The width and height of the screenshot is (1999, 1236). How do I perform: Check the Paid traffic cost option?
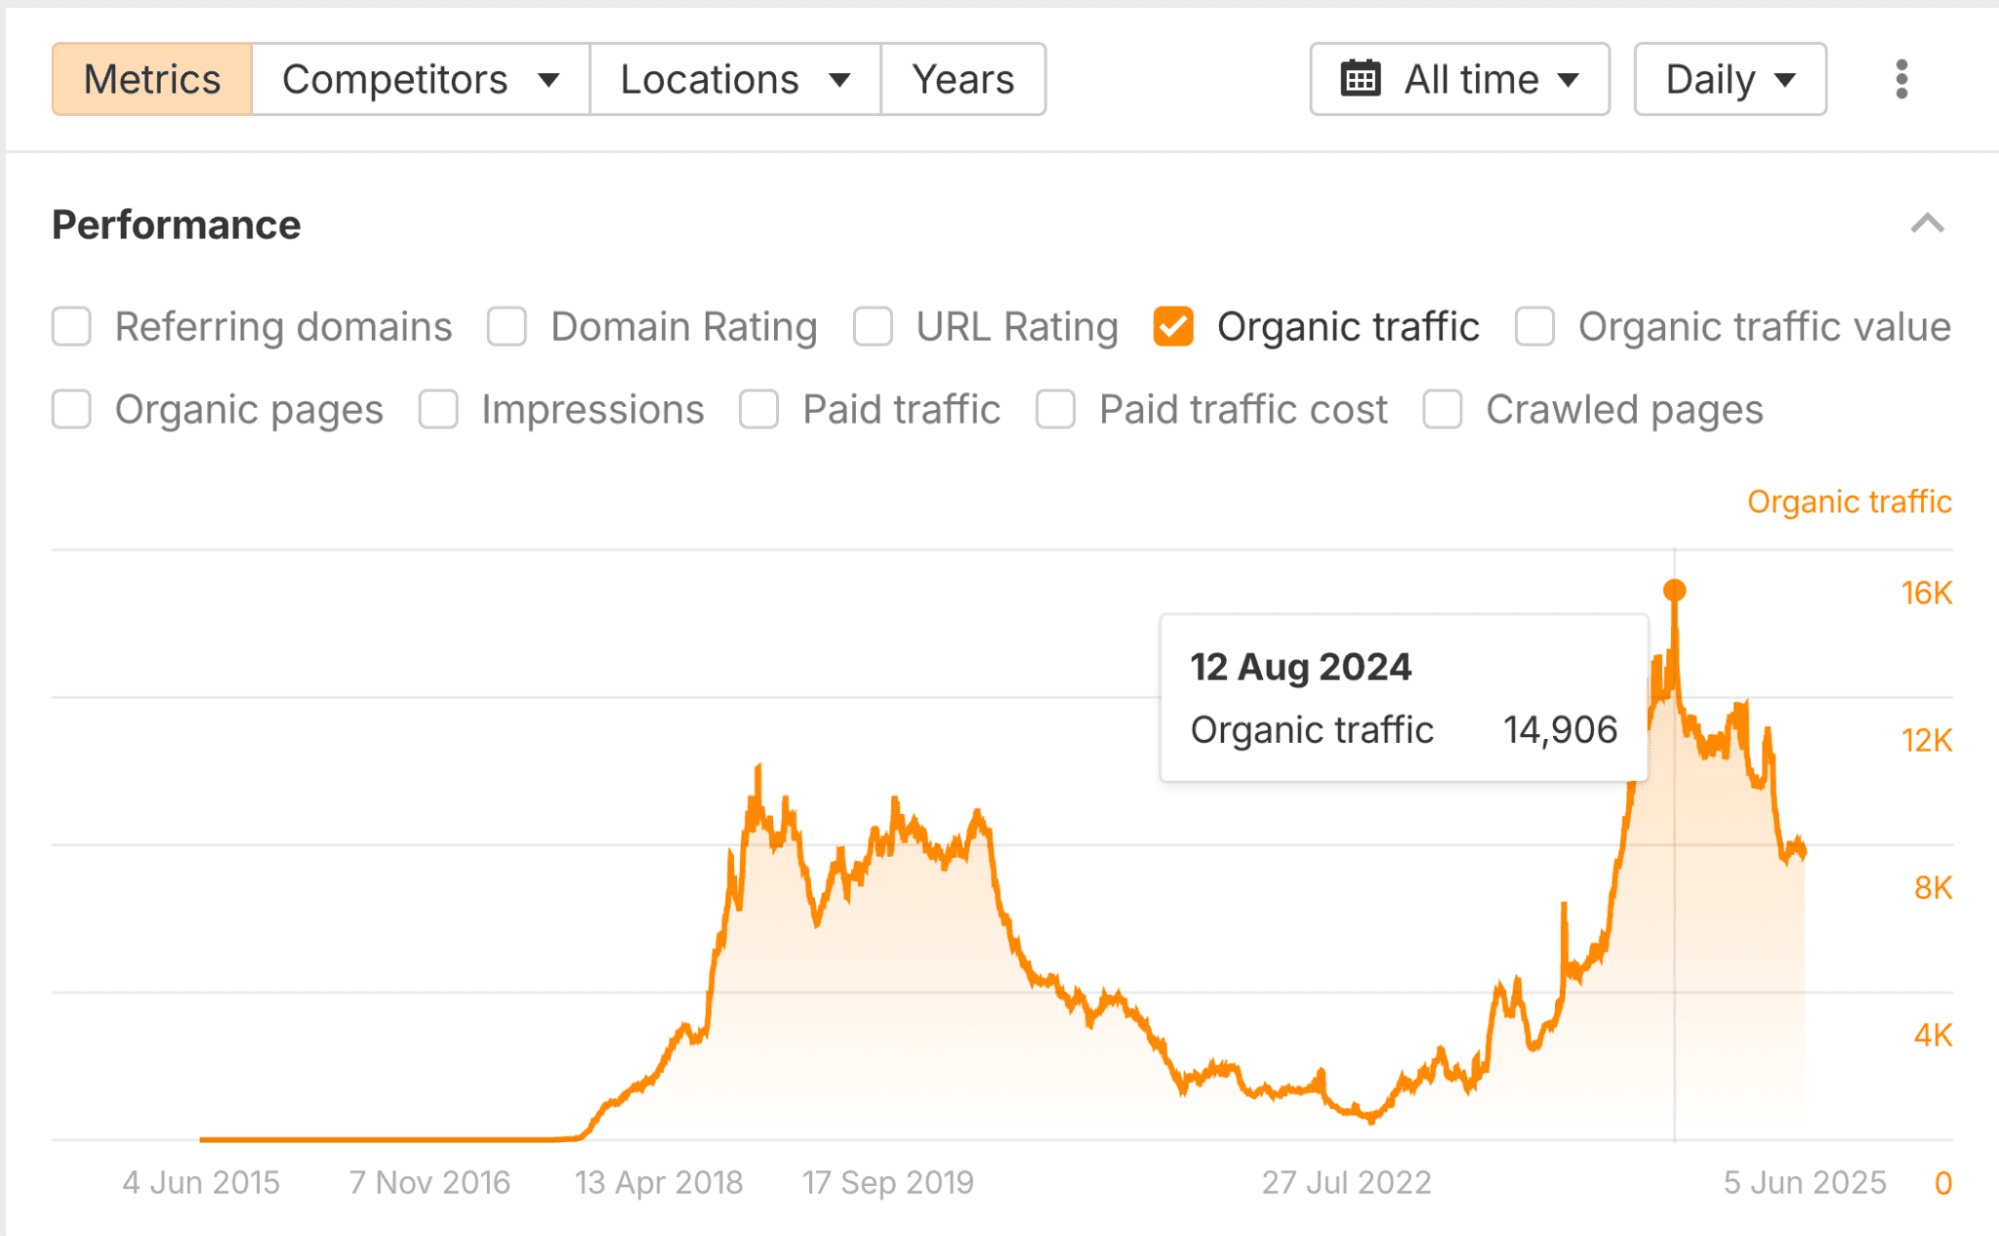click(1056, 410)
